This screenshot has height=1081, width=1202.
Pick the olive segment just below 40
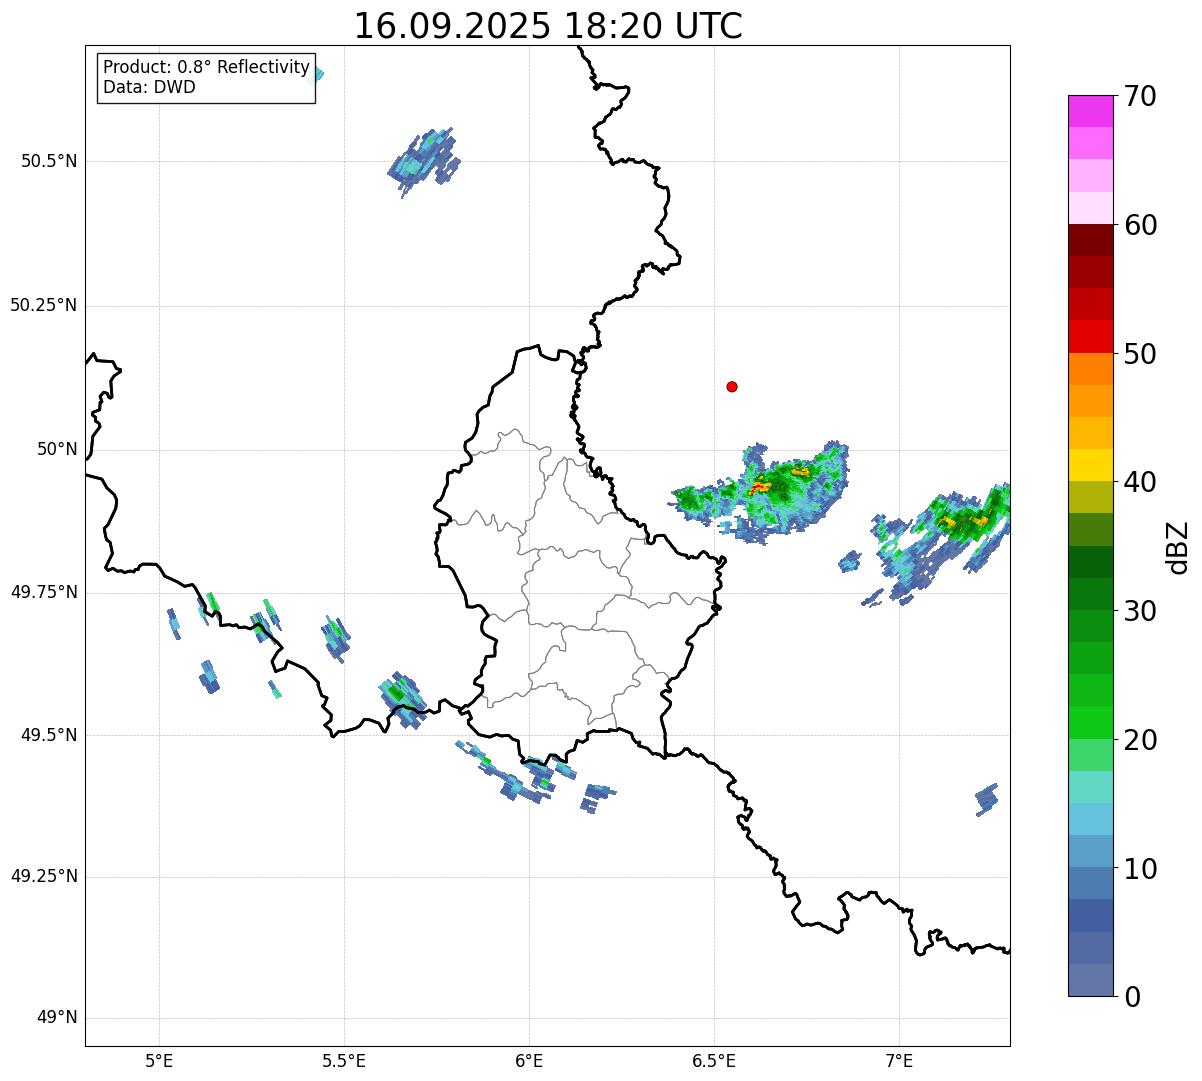click(x=1090, y=497)
